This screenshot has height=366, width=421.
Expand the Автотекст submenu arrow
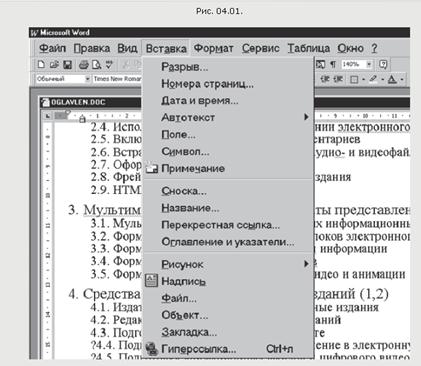pyautogui.click(x=306, y=117)
